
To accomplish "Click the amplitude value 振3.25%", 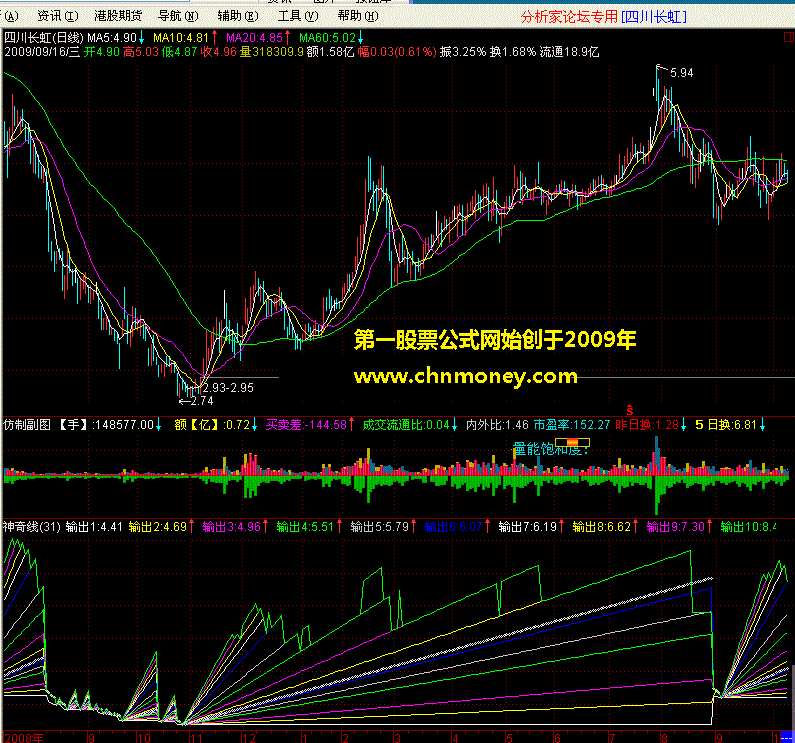I will (463, 52).
